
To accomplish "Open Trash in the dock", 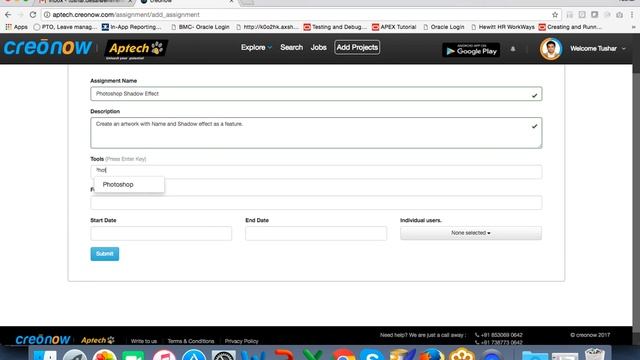I will tap(595, 354).
